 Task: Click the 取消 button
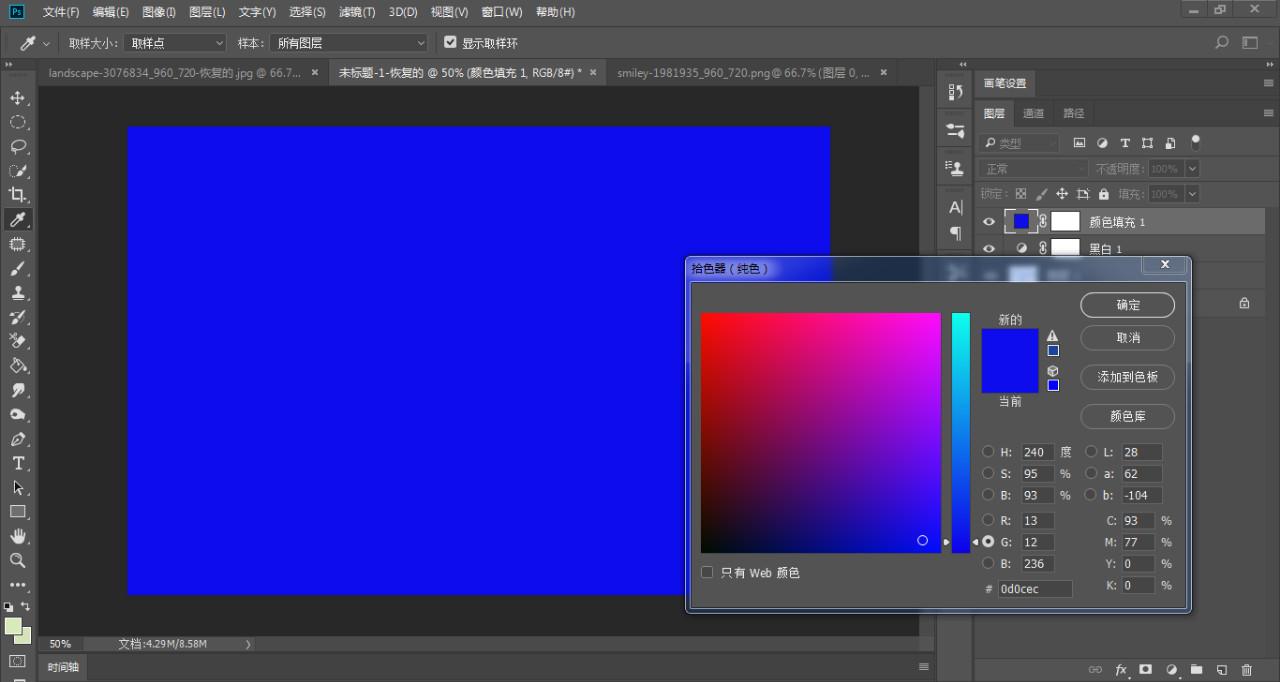[x=1128, y=338]
